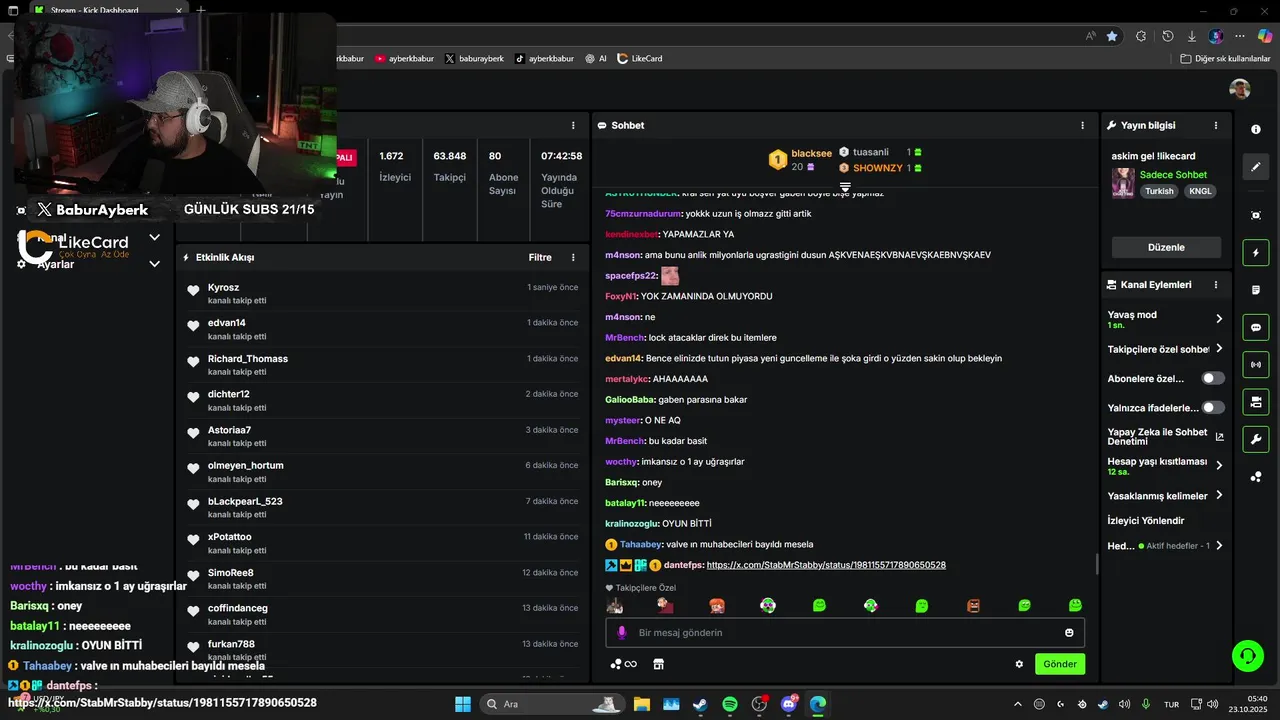Open OBS Studio from the taskbar
Screen dimensions: 1280x720
point(759,704)
